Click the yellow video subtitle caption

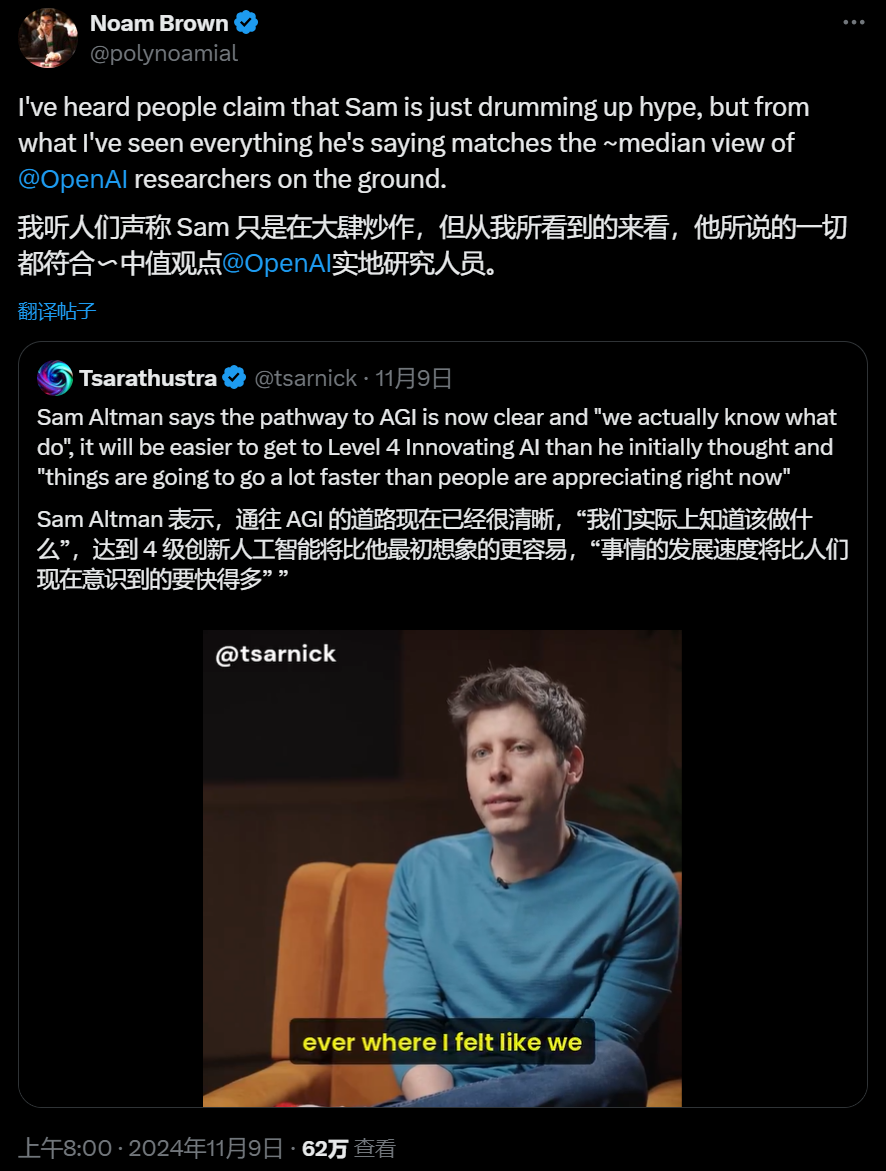coord(442,1042)
